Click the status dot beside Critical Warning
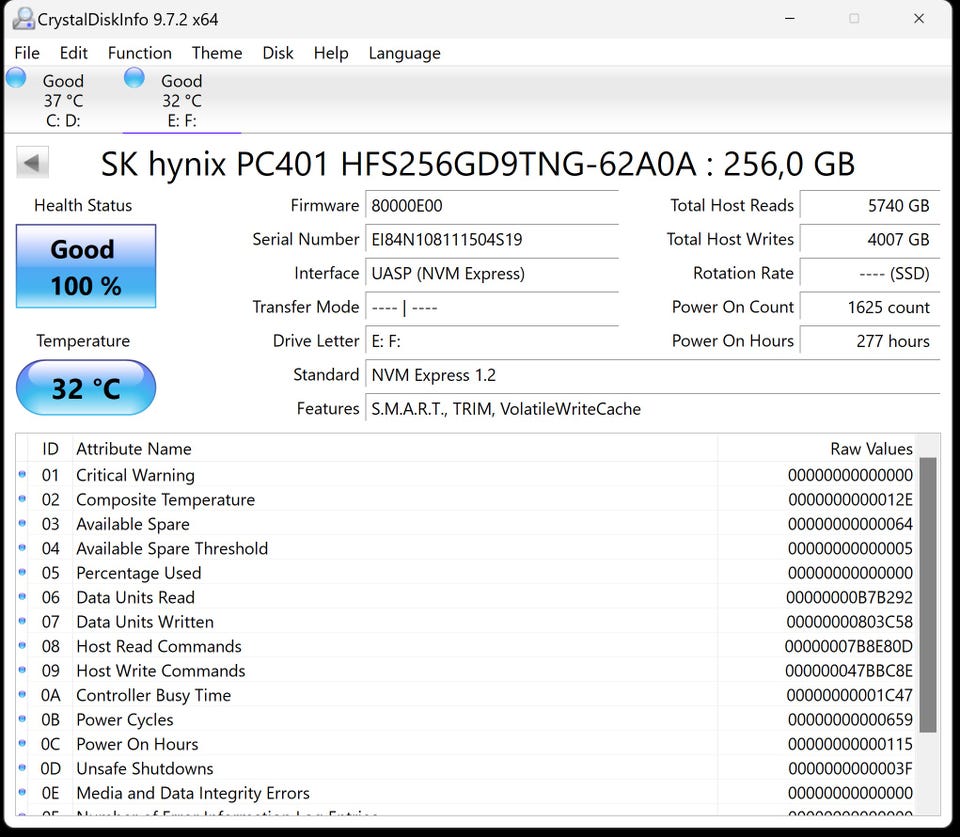The height and width of the screenshot is (837, 960). tap(22, 475)
